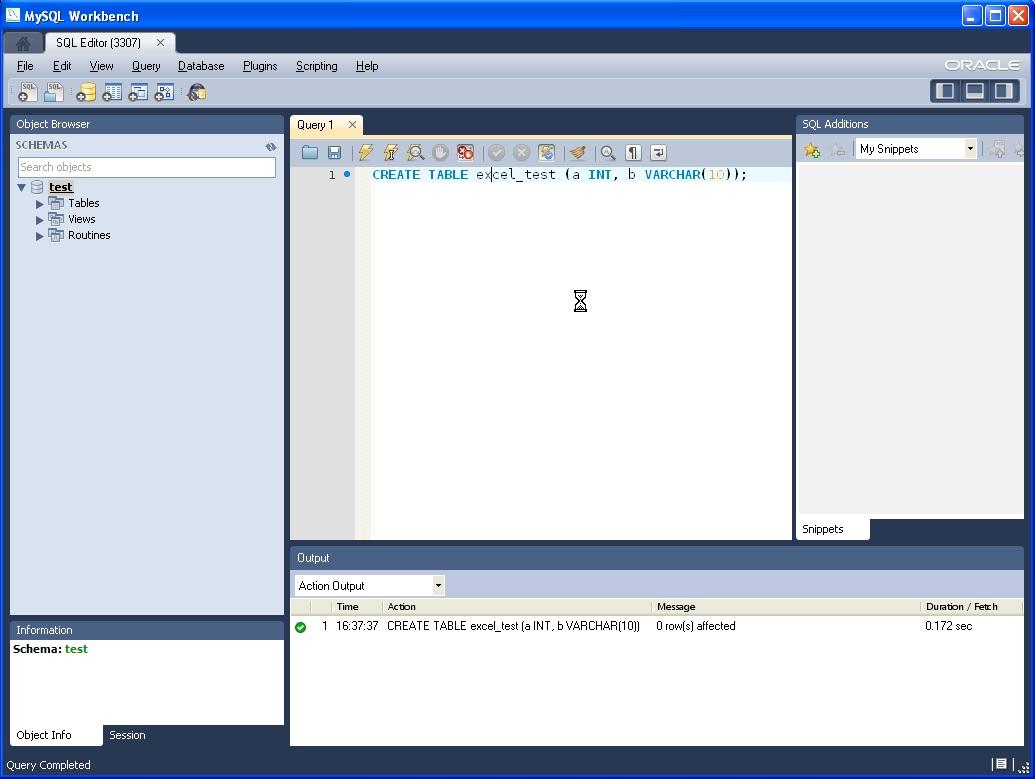Stop the running query

coord(440,152)
